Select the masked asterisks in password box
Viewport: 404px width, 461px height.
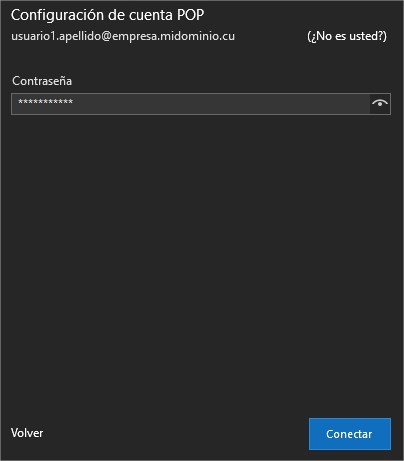coord(46,102)
